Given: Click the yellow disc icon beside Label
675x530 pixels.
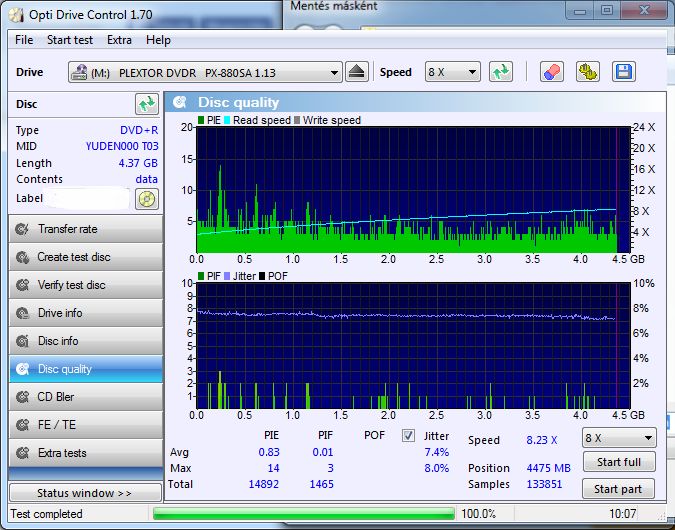Looking at the screenshot, I should pos(147,198).
